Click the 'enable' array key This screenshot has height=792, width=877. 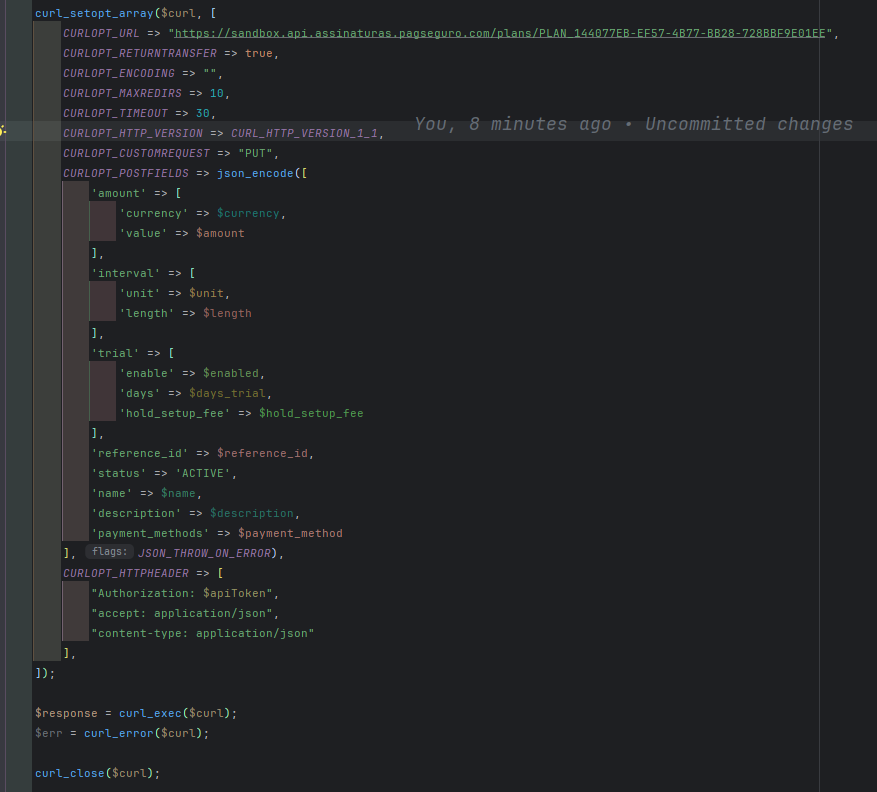coord(147,373)
